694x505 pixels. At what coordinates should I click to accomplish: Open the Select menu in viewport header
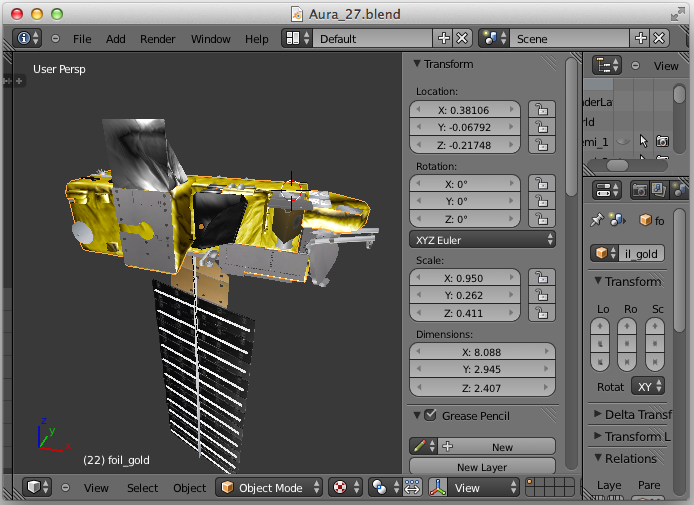(x=142, y=488)
